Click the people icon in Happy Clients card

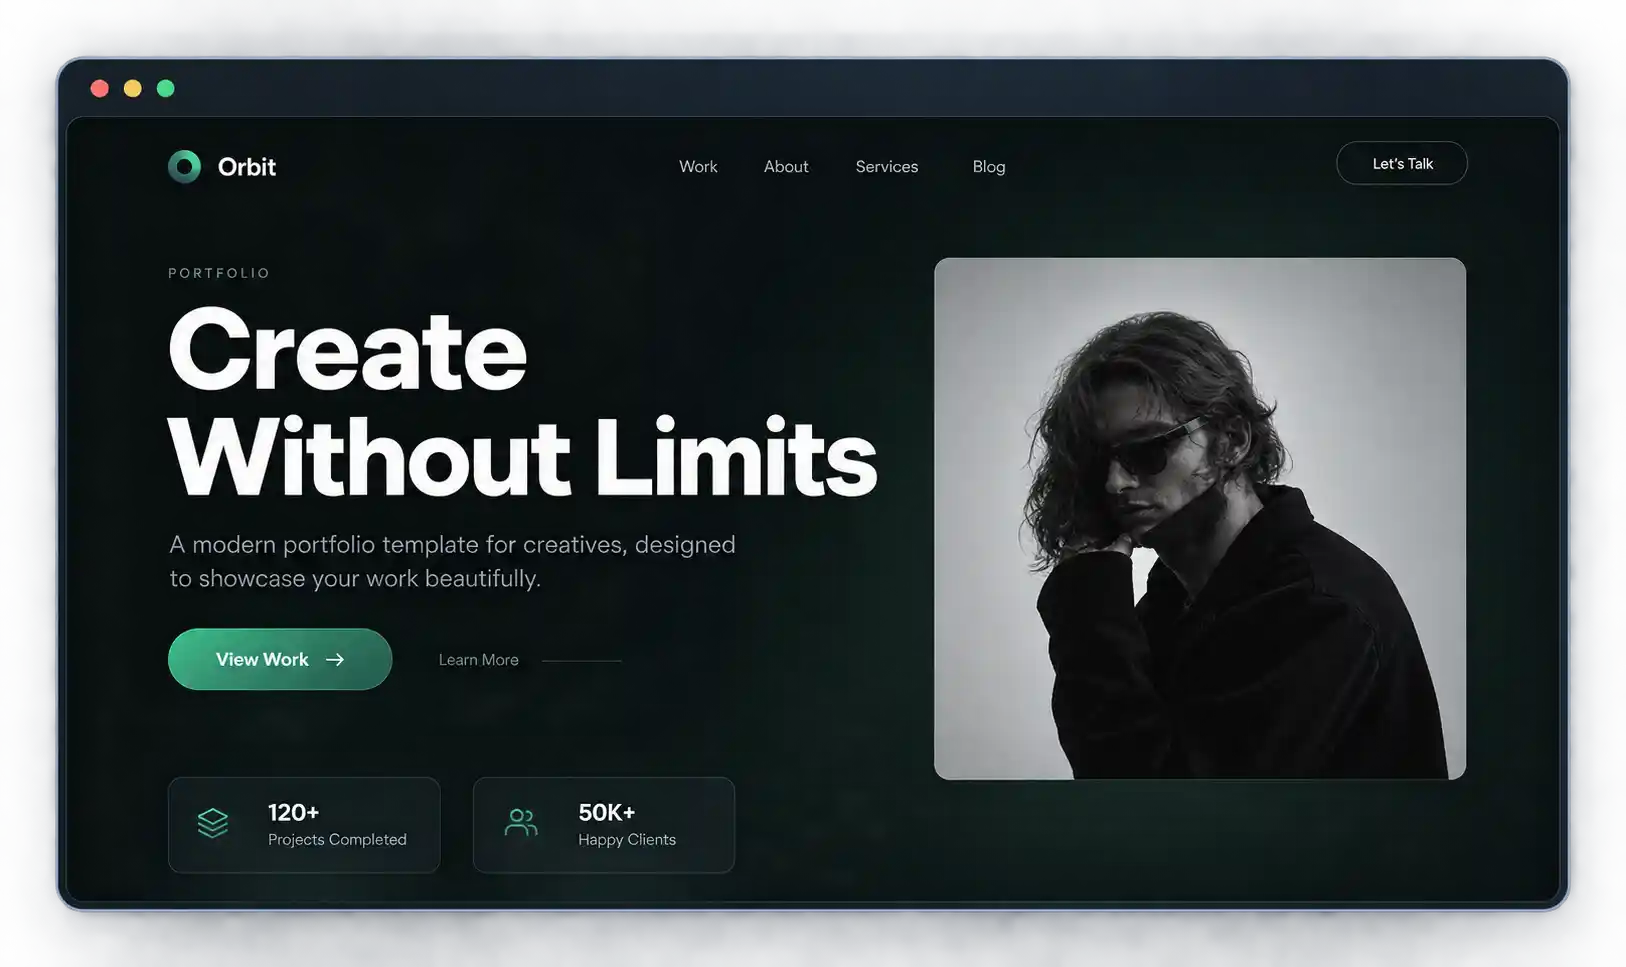[x=521, y=822]
